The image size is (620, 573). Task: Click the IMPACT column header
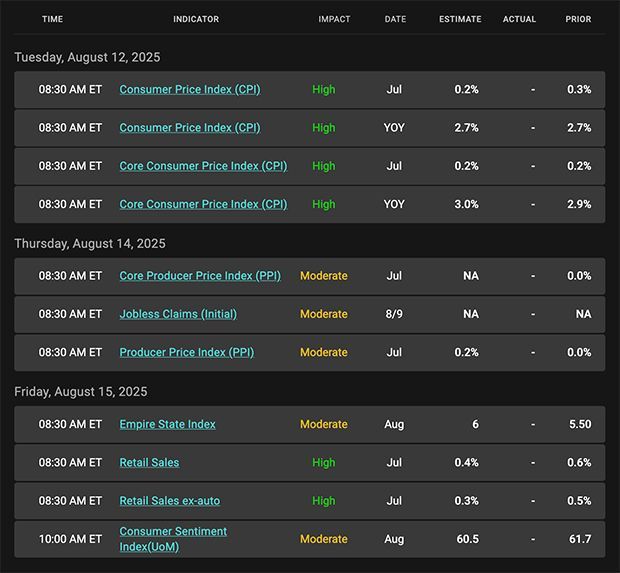pos(335,19)
